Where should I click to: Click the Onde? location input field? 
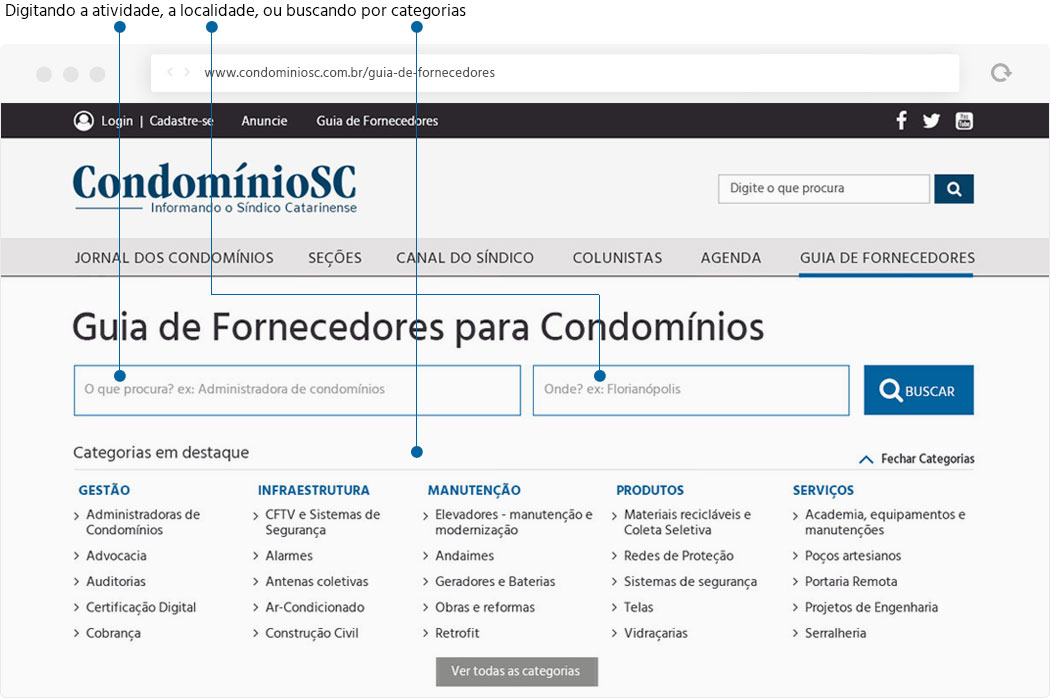point(690,389)
